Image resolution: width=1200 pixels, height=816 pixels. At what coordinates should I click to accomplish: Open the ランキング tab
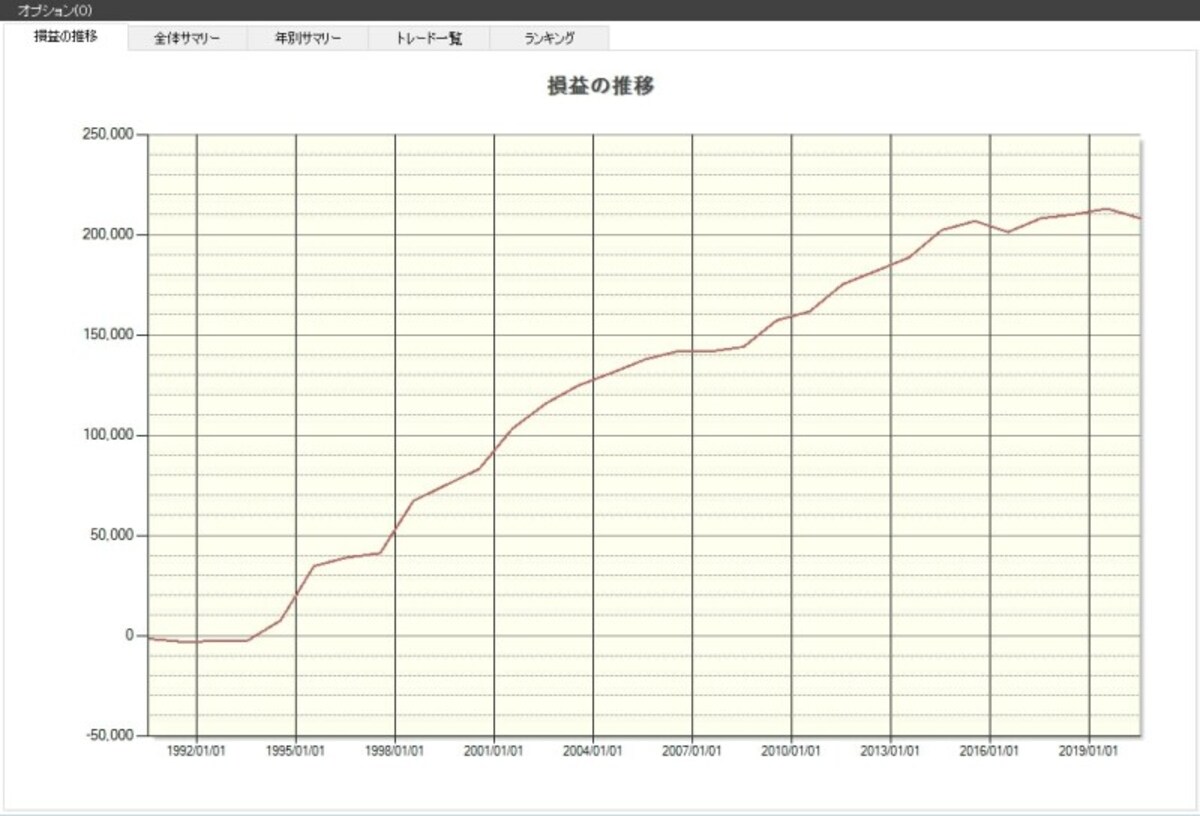pyautogui.click(x=549, y=39)
